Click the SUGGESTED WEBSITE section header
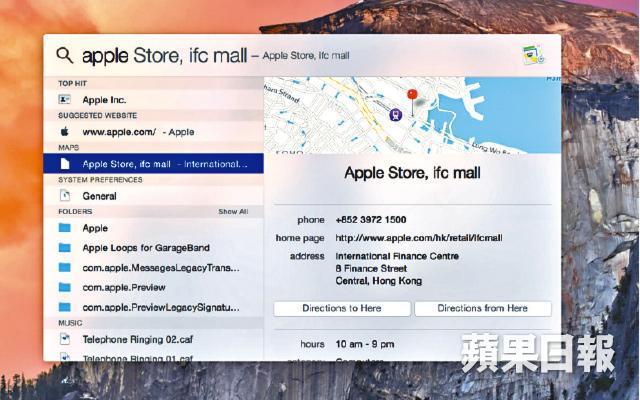 [98, 116]
